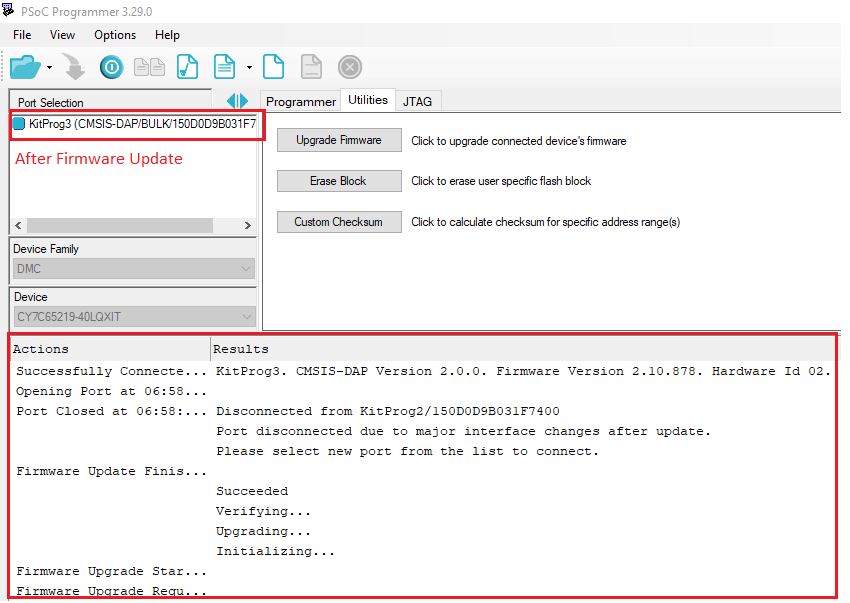Open the dropdown arrow beside the lined-document icon
Viewport: 850px width, 603px height.
click(249, 68)
